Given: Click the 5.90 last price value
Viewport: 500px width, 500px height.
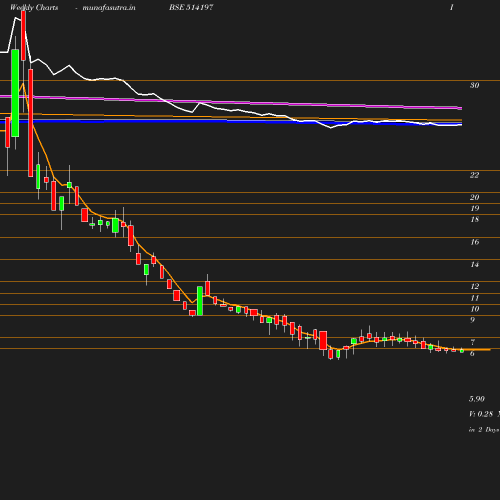Looking at the screenshot, I should click(x=477, y=399).
